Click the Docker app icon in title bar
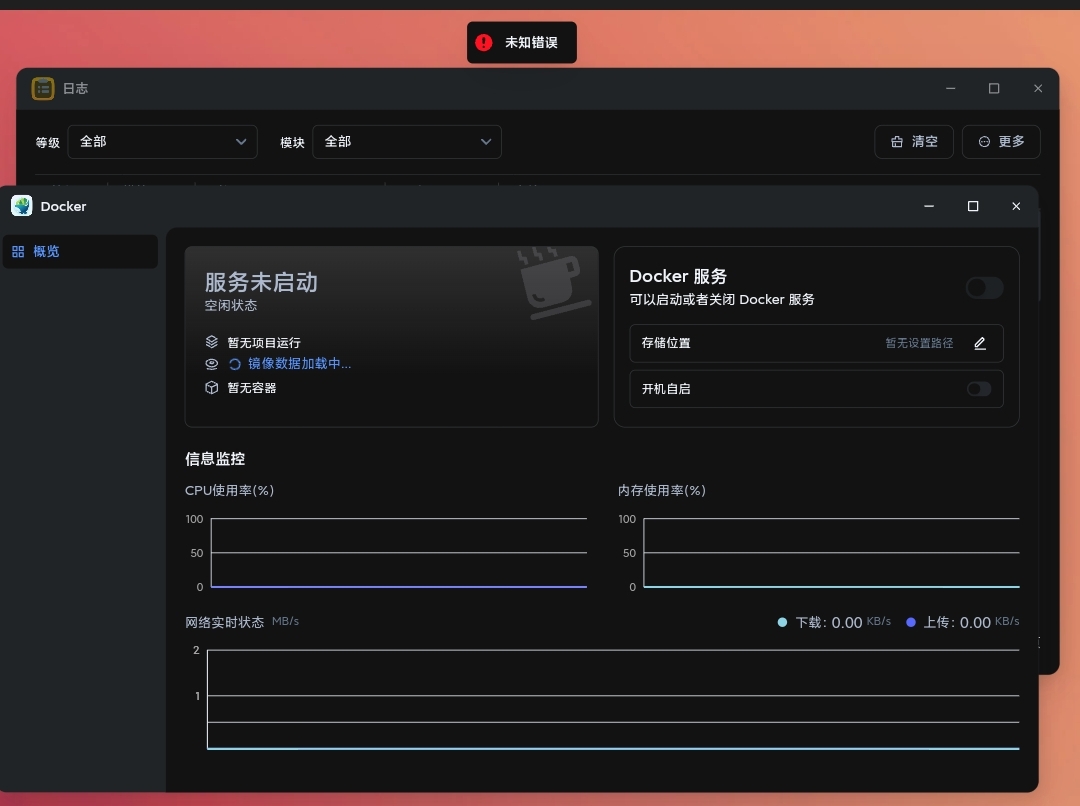Viewport: 1080px width, 806px height. [x=21, y=206]
